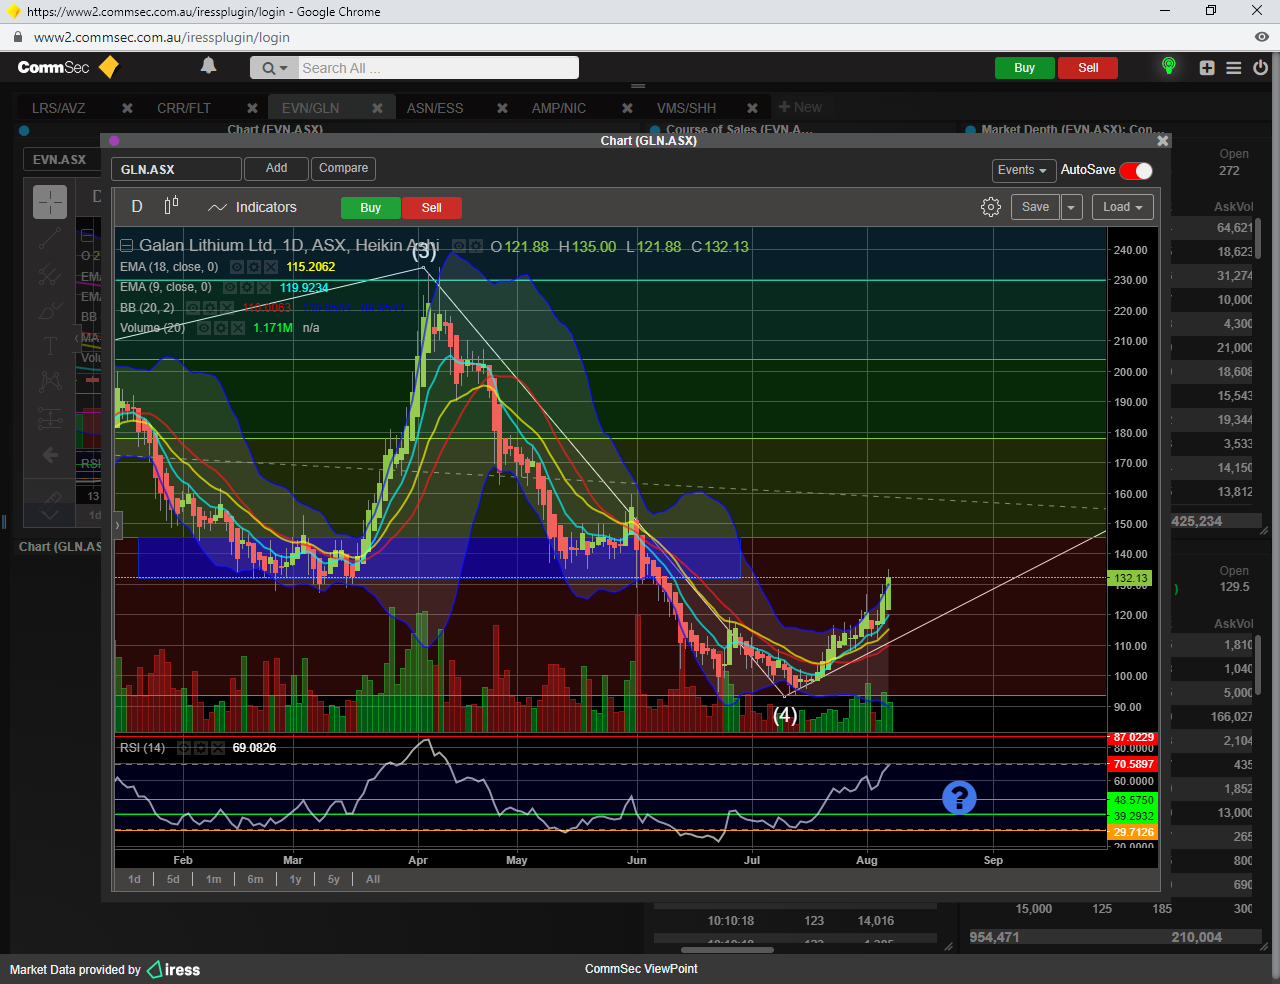Toggle the AutoSave switch
The height and width of the screenshot is (984, 1280).
coord(1136,170)
